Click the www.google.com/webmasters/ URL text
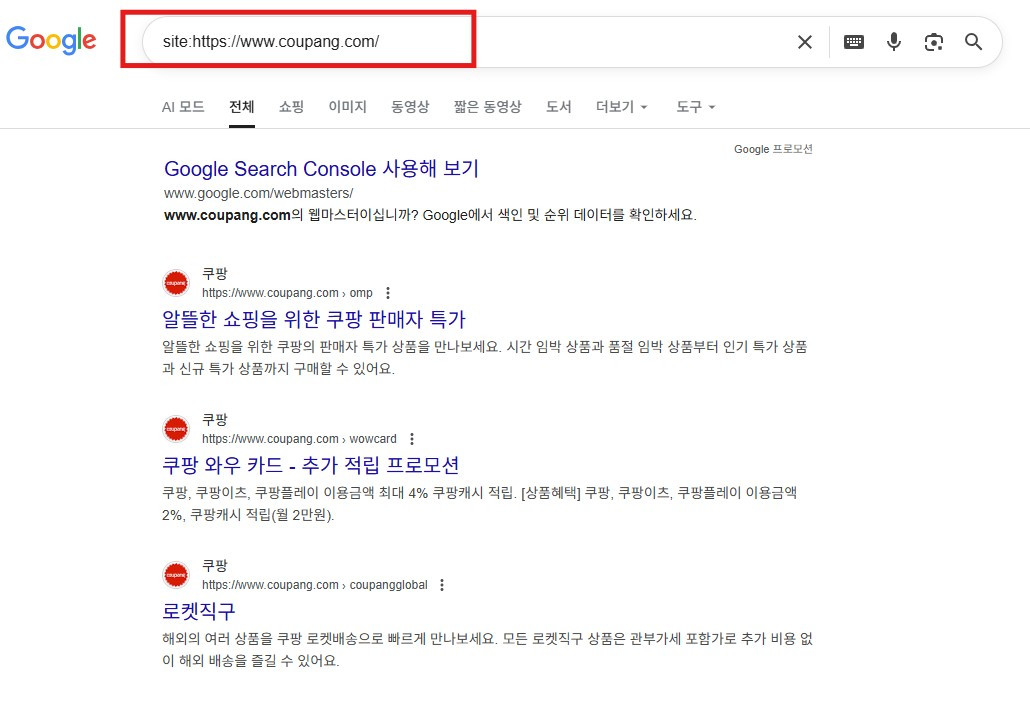 (258, 193)
